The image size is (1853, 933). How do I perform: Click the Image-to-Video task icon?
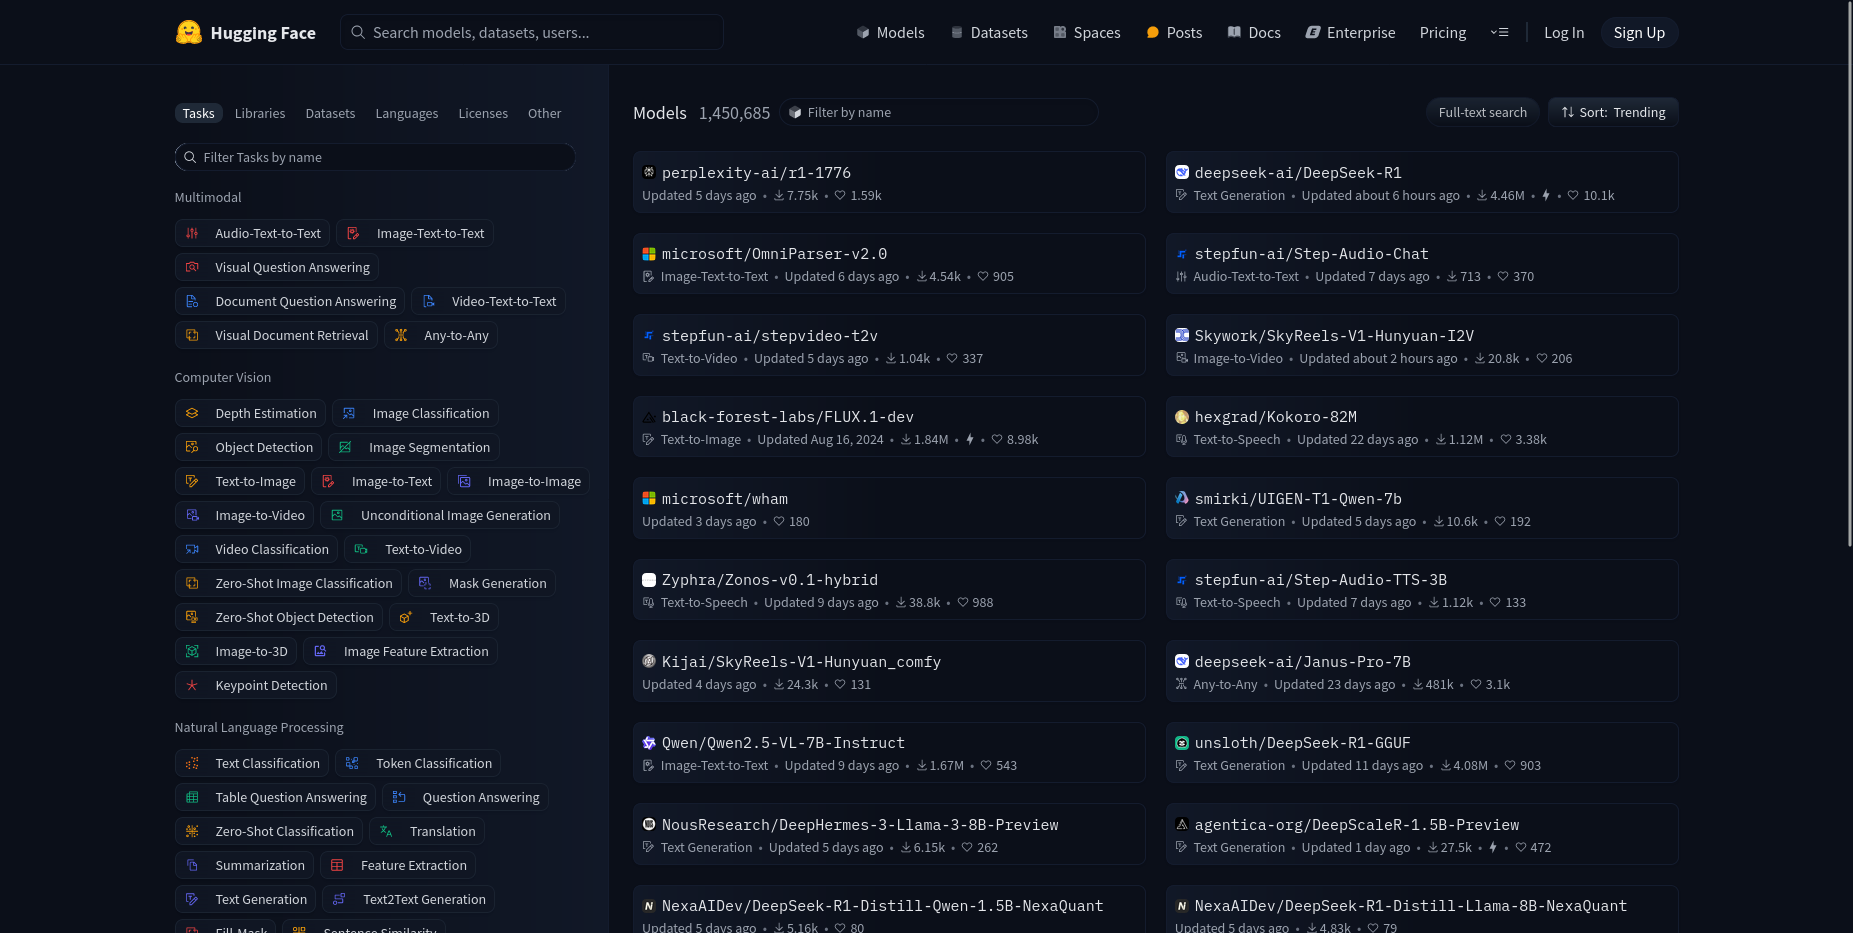coord(192,515)
